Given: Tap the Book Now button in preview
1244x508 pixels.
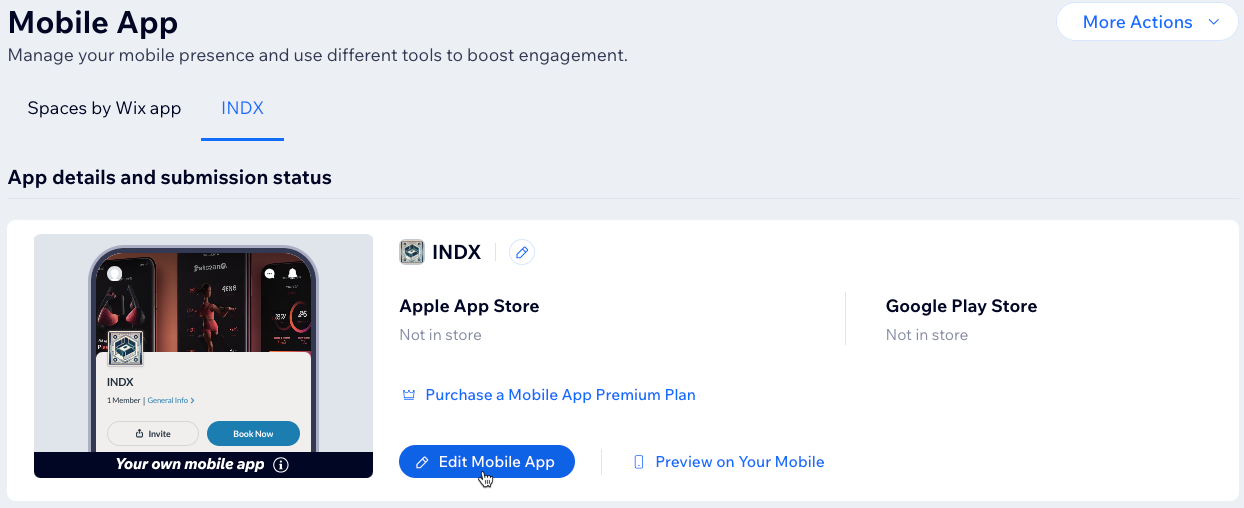Looking at the screenshot, I should [253, 434].
